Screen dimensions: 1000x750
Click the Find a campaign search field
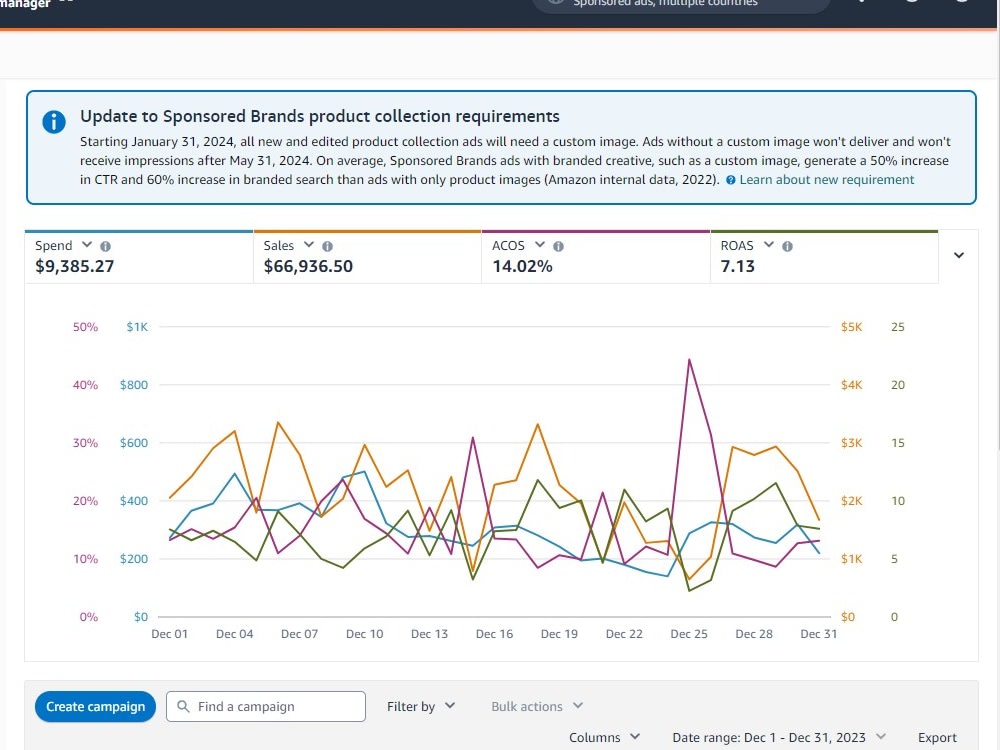click(x=266, y=707)
